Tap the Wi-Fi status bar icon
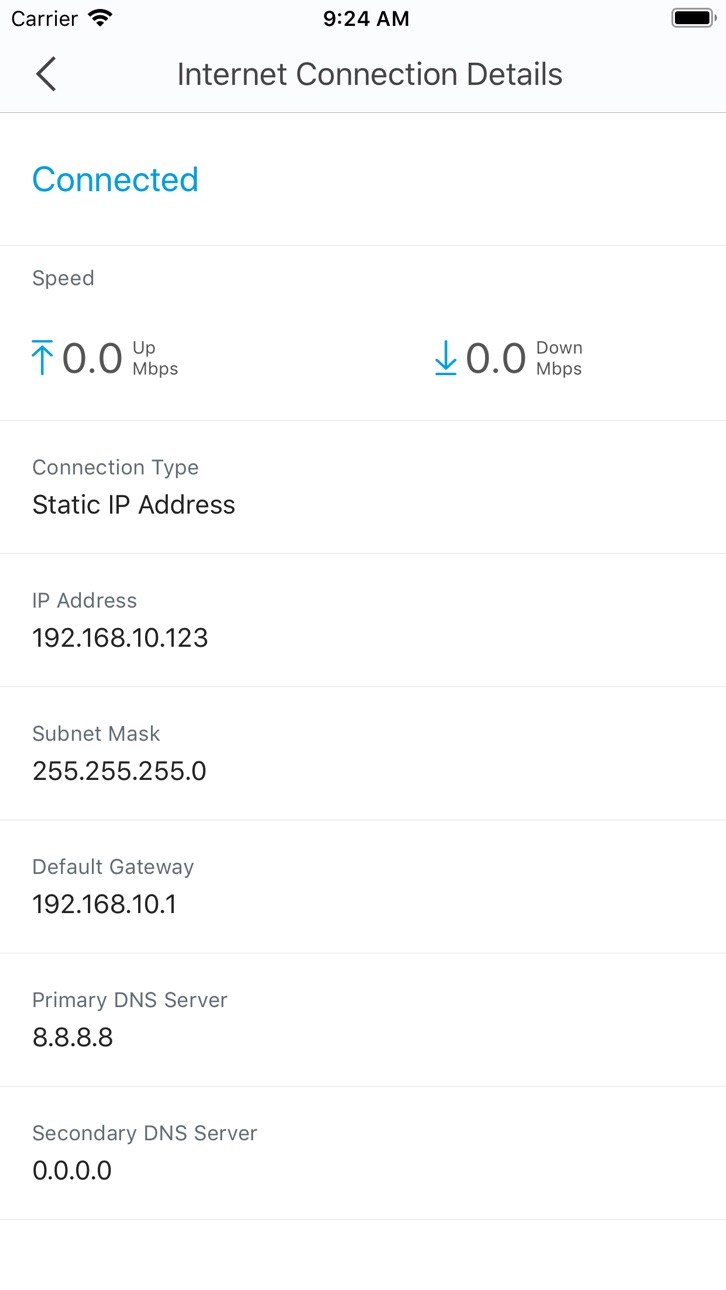 (x=100, y=18)
